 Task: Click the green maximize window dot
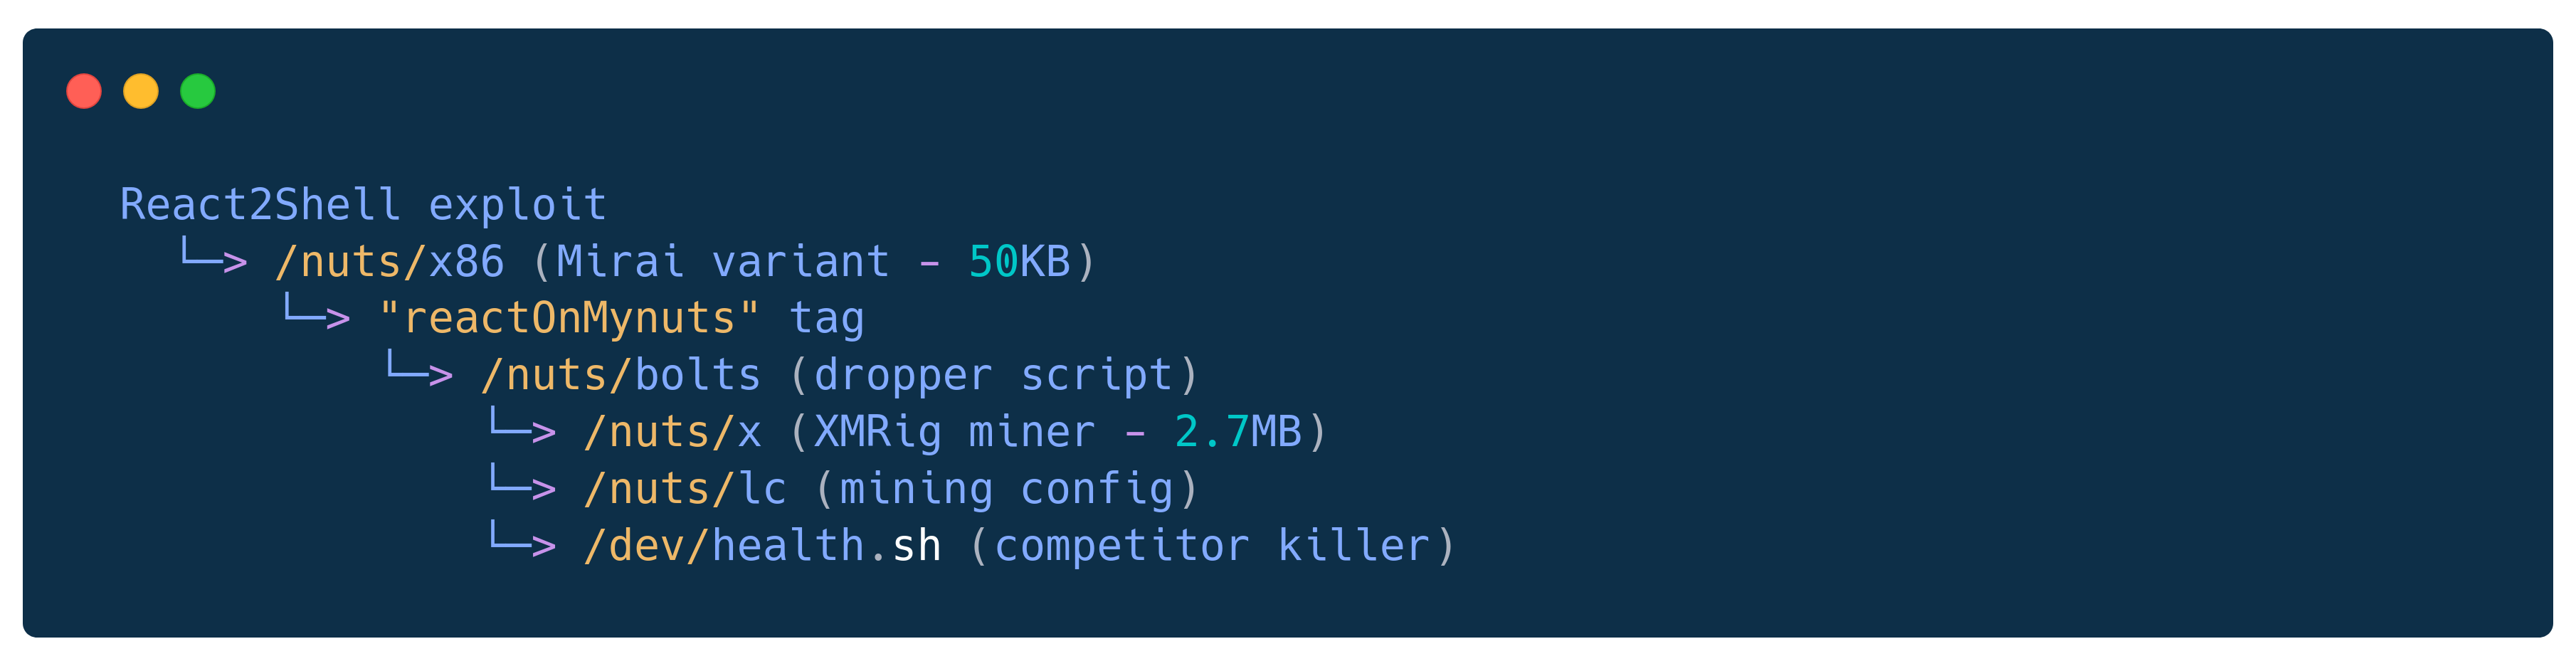point(198,91)
